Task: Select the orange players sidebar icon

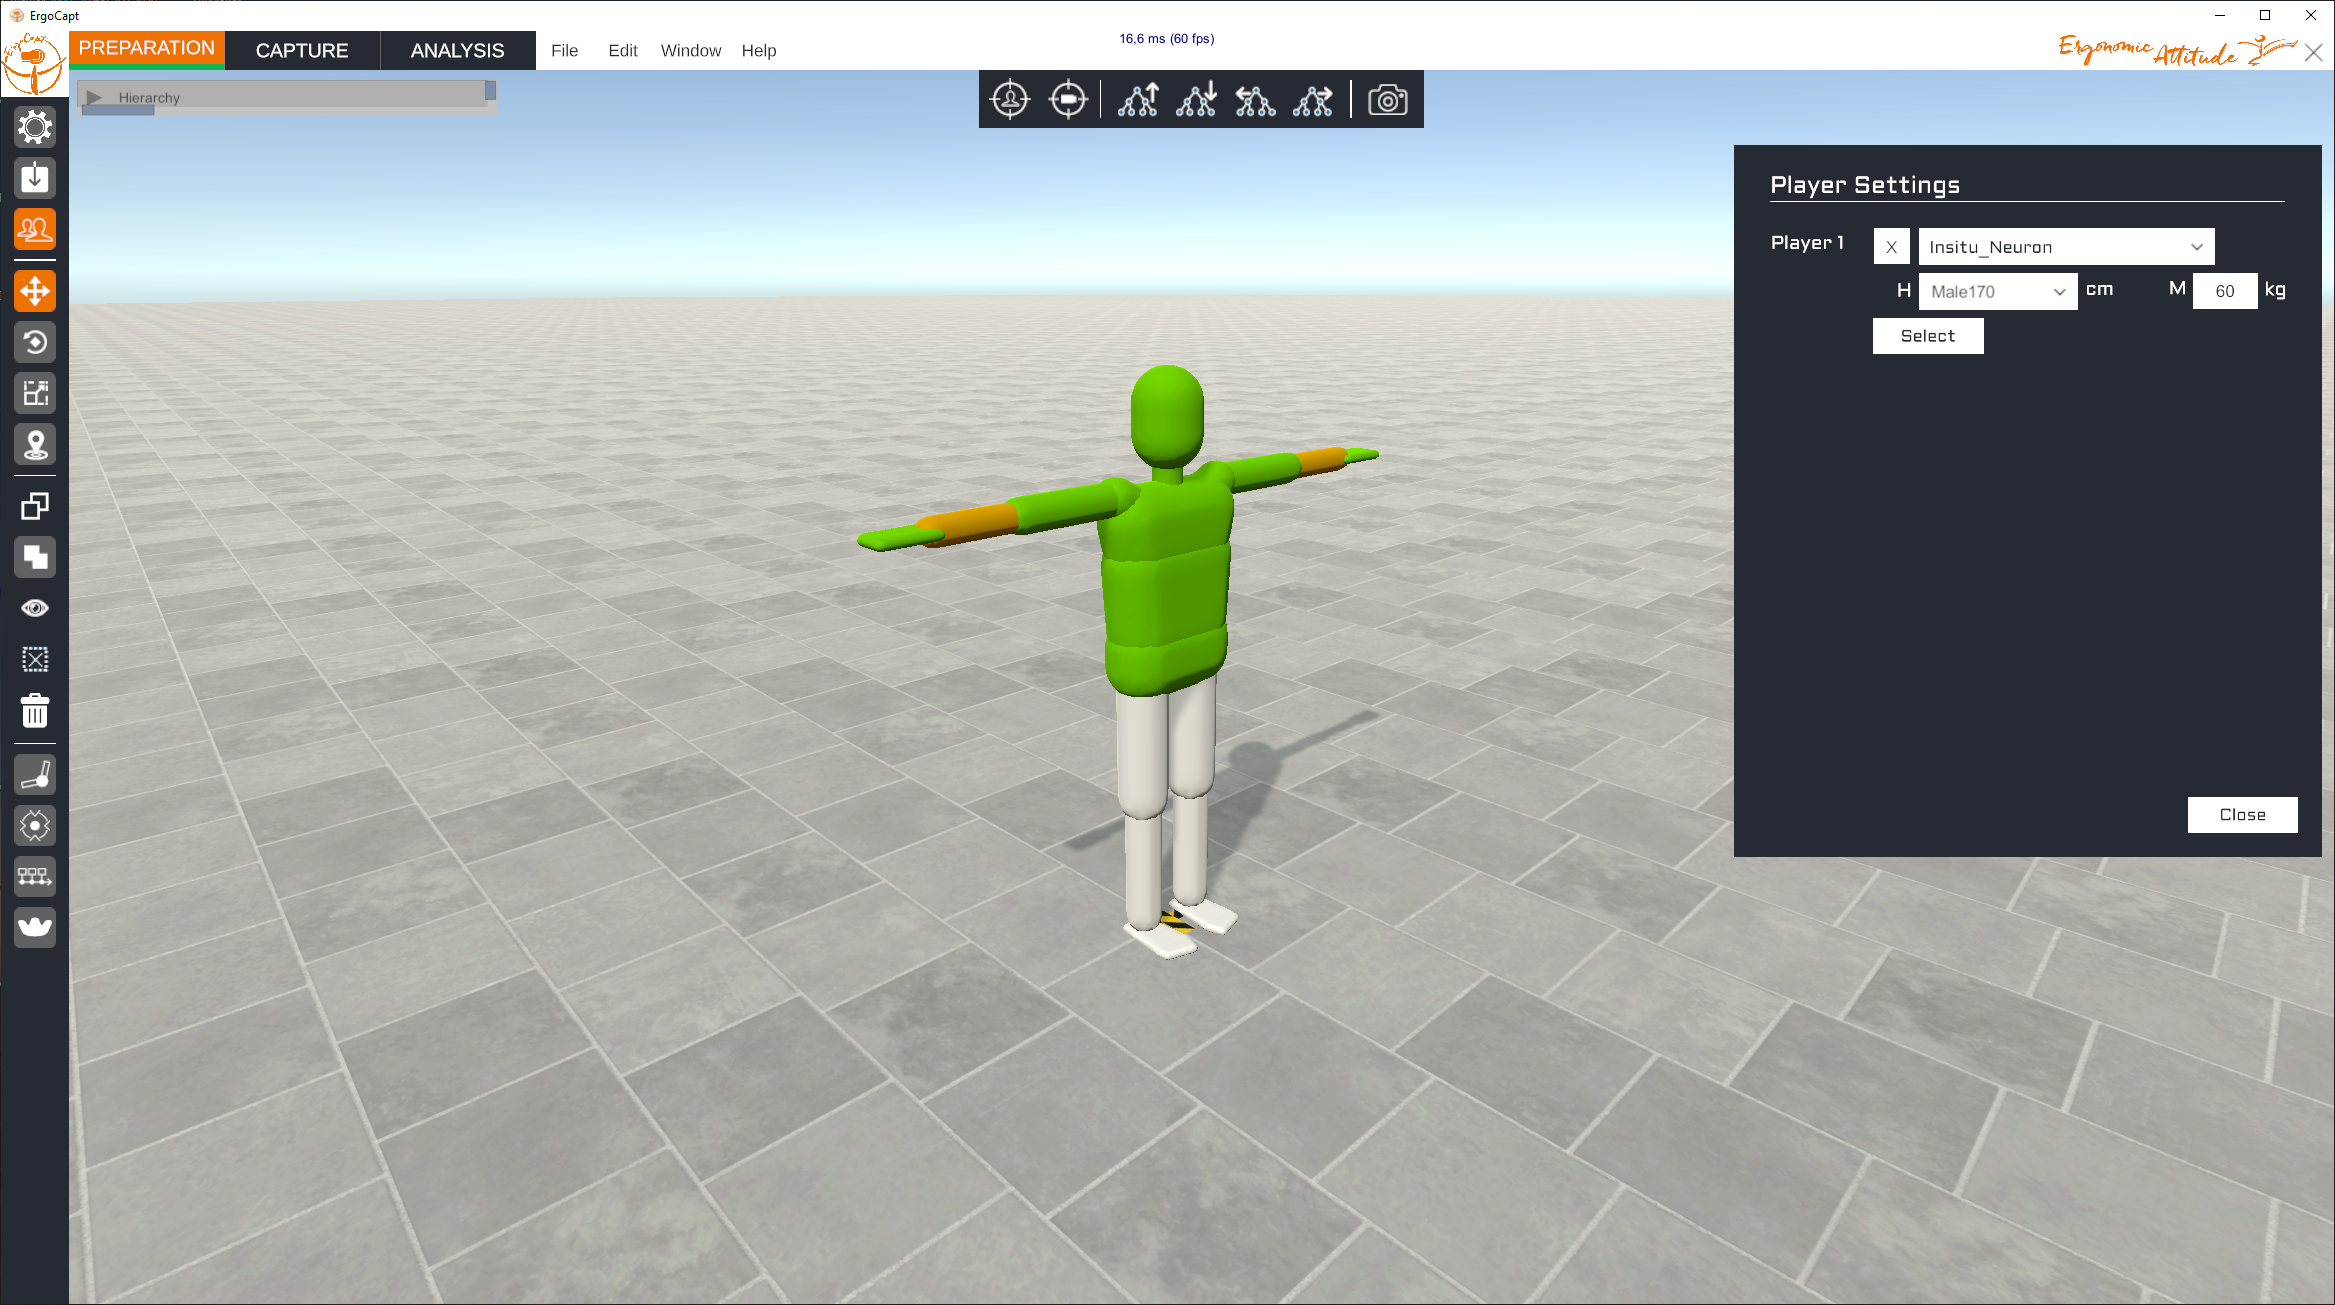Action: [35, 229]
